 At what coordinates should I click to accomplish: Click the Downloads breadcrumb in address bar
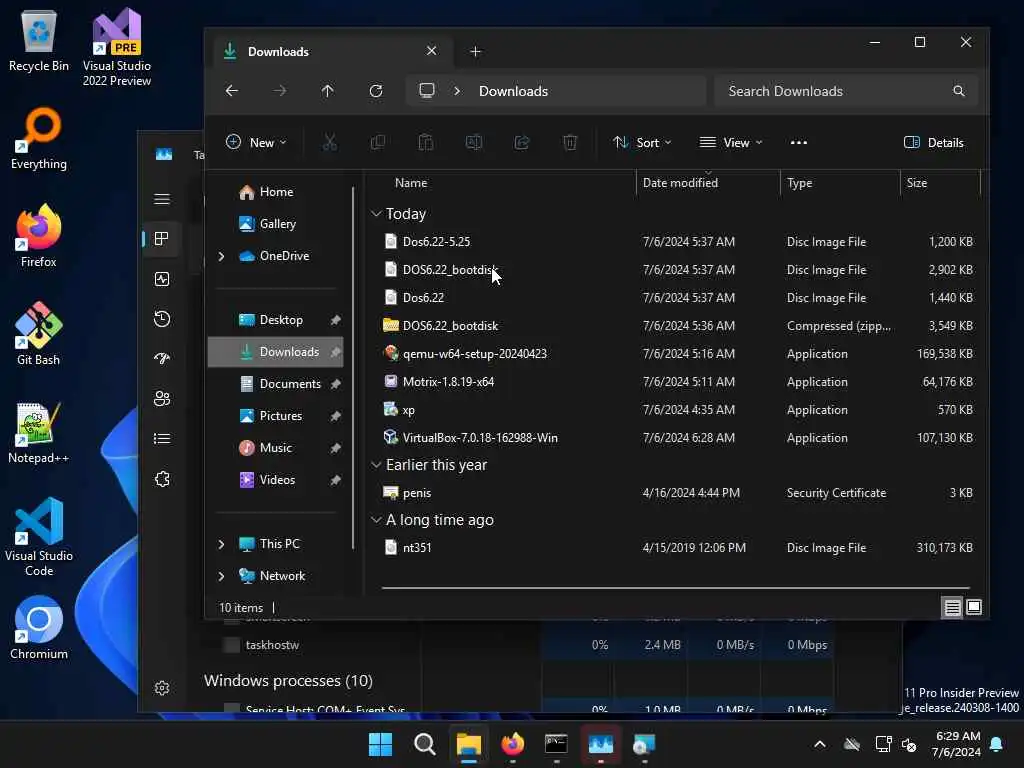[x=513, y=91]
